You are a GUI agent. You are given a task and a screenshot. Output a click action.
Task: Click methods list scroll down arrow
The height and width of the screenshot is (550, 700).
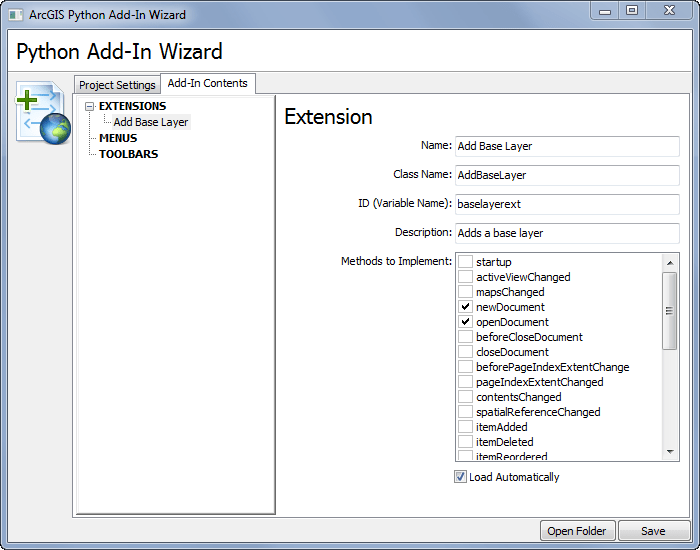click(670, 452)
